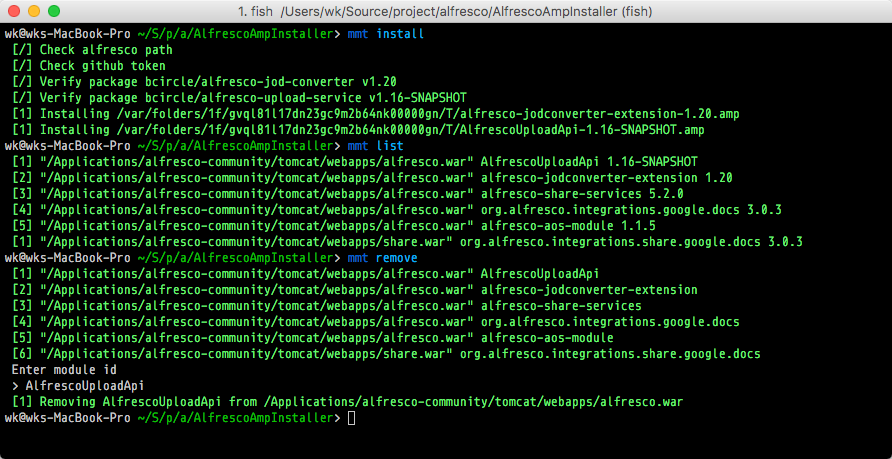Click 'org.alfresco.integrations.google.docs' in remove list row [4]
892x459 pixels.
pyautogui.click(x=610, y=322)
